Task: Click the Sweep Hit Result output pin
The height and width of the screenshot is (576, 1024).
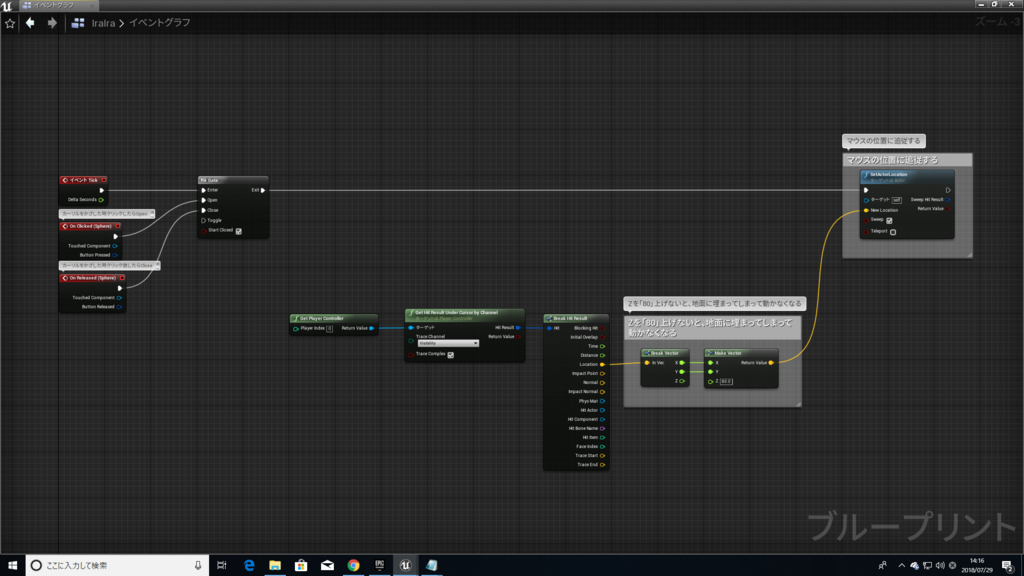Action: click(x=948, y=200)
